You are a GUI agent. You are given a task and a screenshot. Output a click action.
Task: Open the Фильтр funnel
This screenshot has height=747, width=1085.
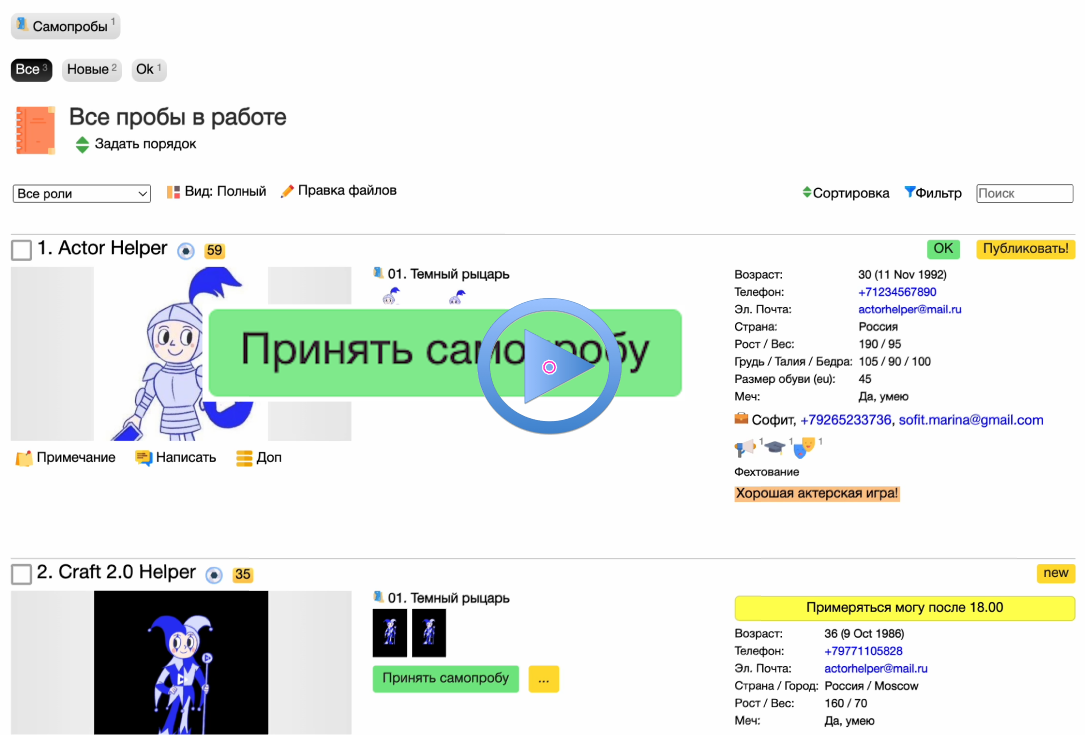933,193
